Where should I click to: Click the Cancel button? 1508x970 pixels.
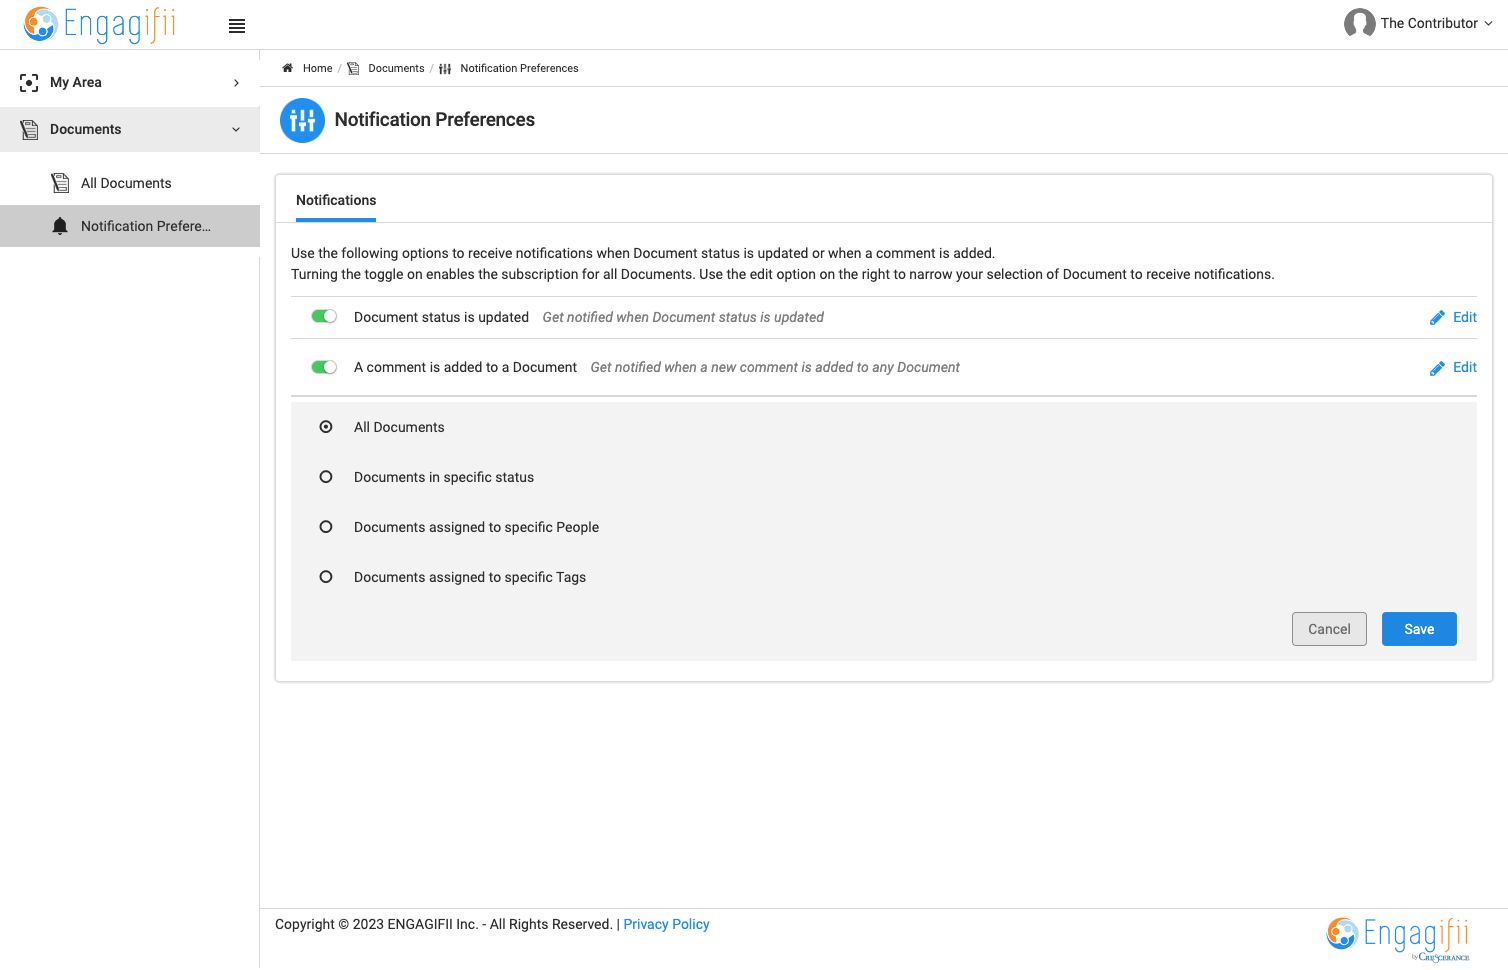coord(1329,629)
